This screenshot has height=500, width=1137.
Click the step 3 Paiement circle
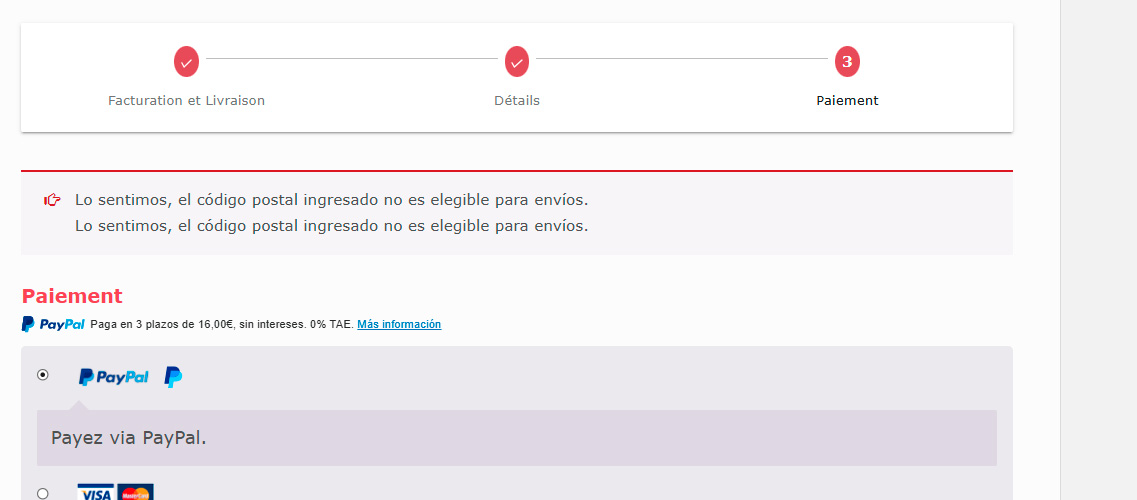847,62
